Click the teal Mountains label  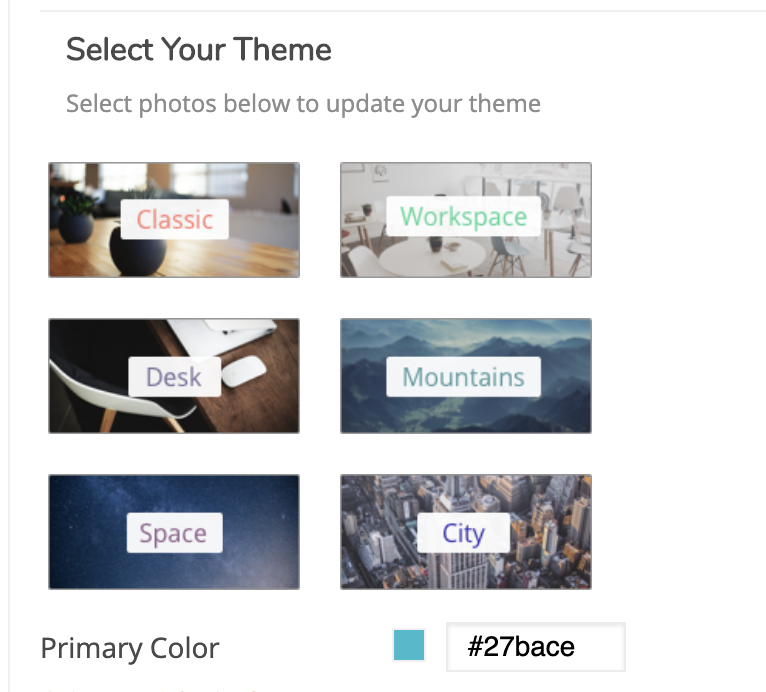point(464,377)
